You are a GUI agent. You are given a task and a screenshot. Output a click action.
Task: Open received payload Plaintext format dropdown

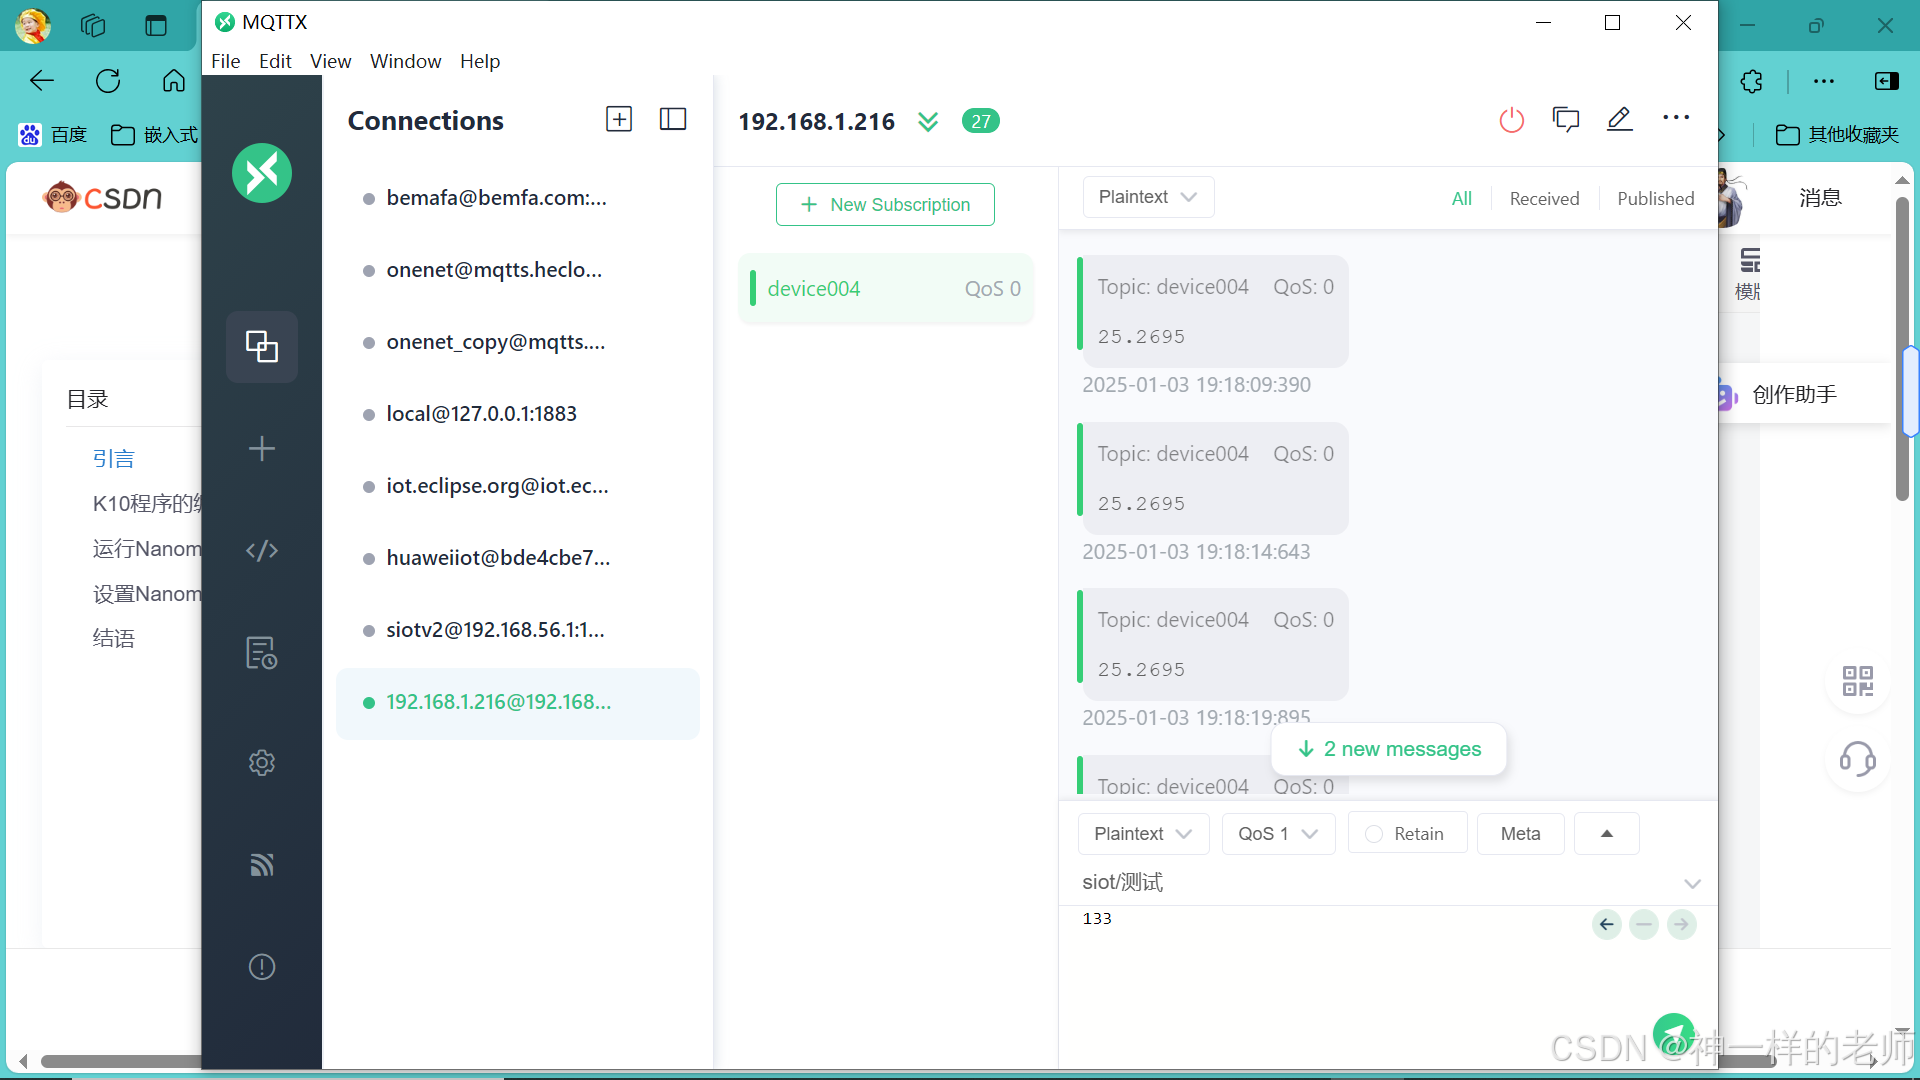pos(1148,197)
